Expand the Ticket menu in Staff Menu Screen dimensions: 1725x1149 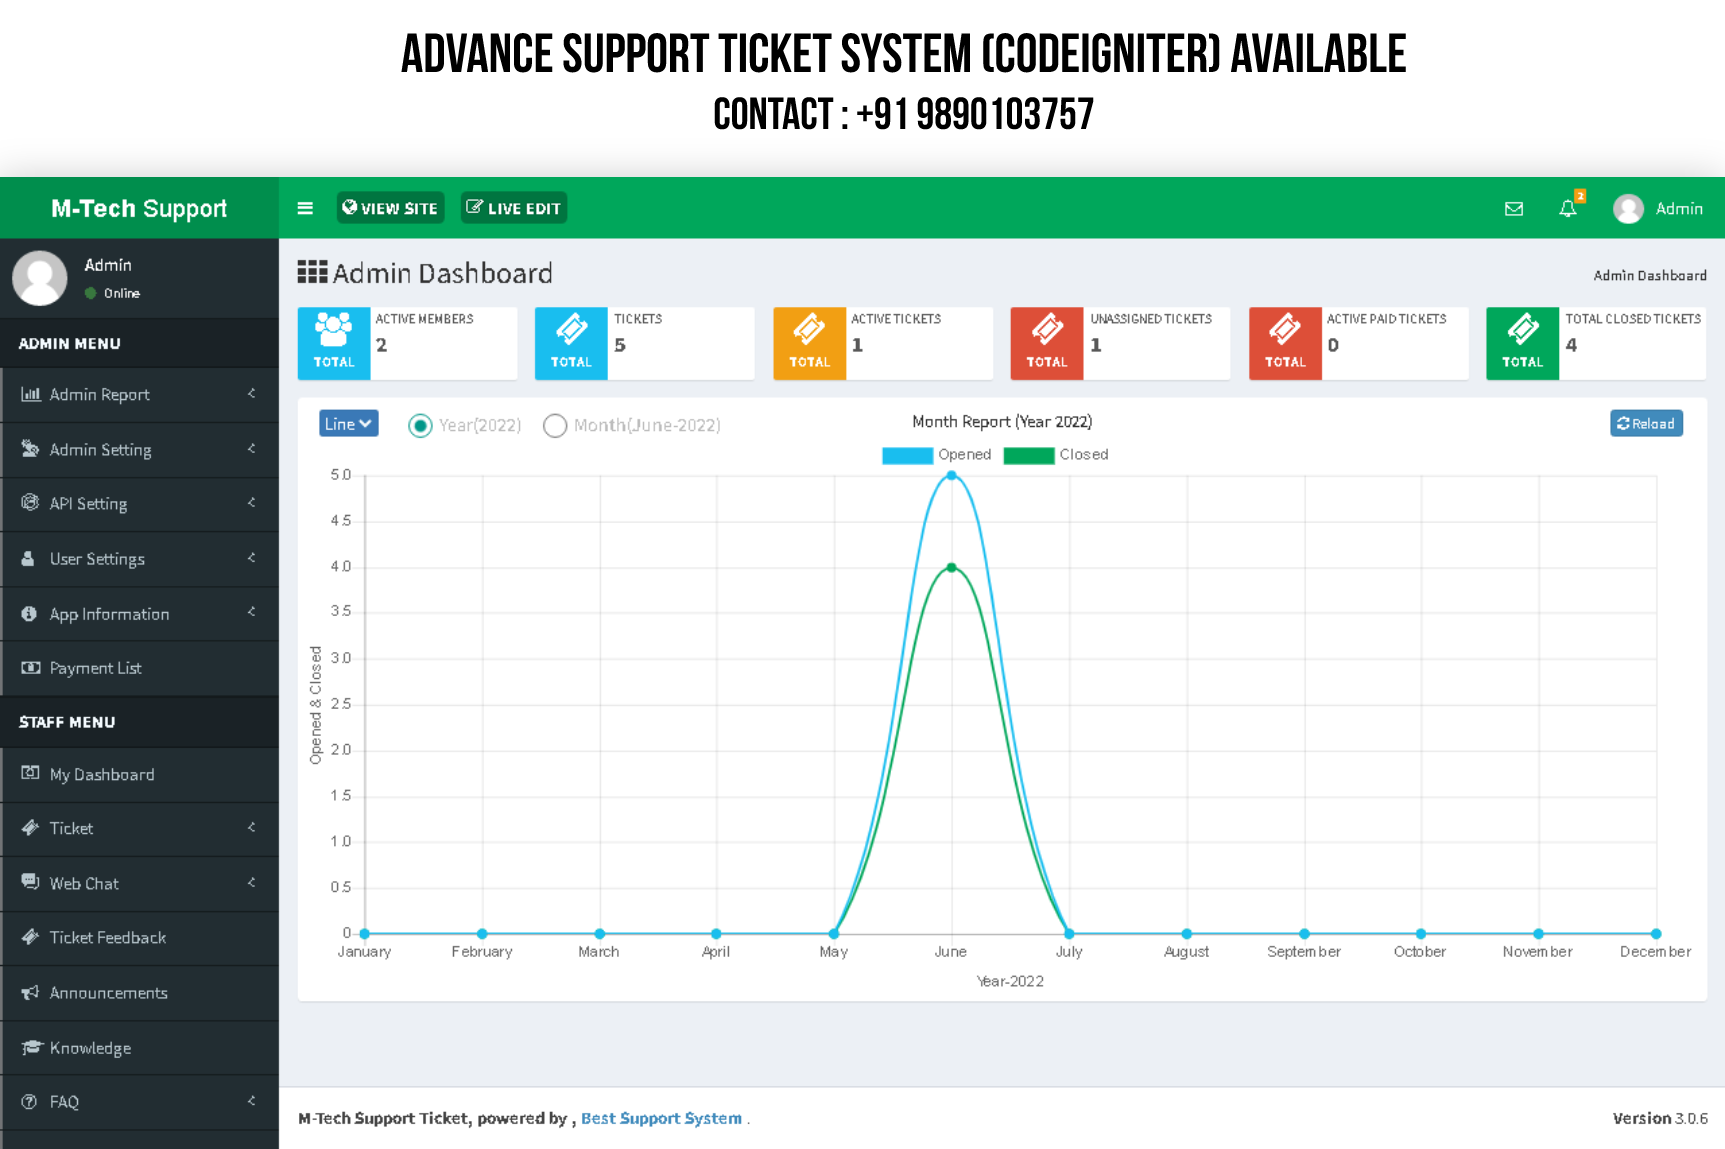tap(139, 829)
